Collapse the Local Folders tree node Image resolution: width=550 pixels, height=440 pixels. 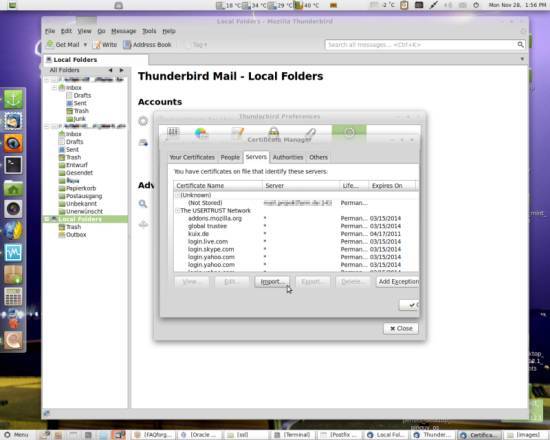pyautogui.click(x=47, y=219)
